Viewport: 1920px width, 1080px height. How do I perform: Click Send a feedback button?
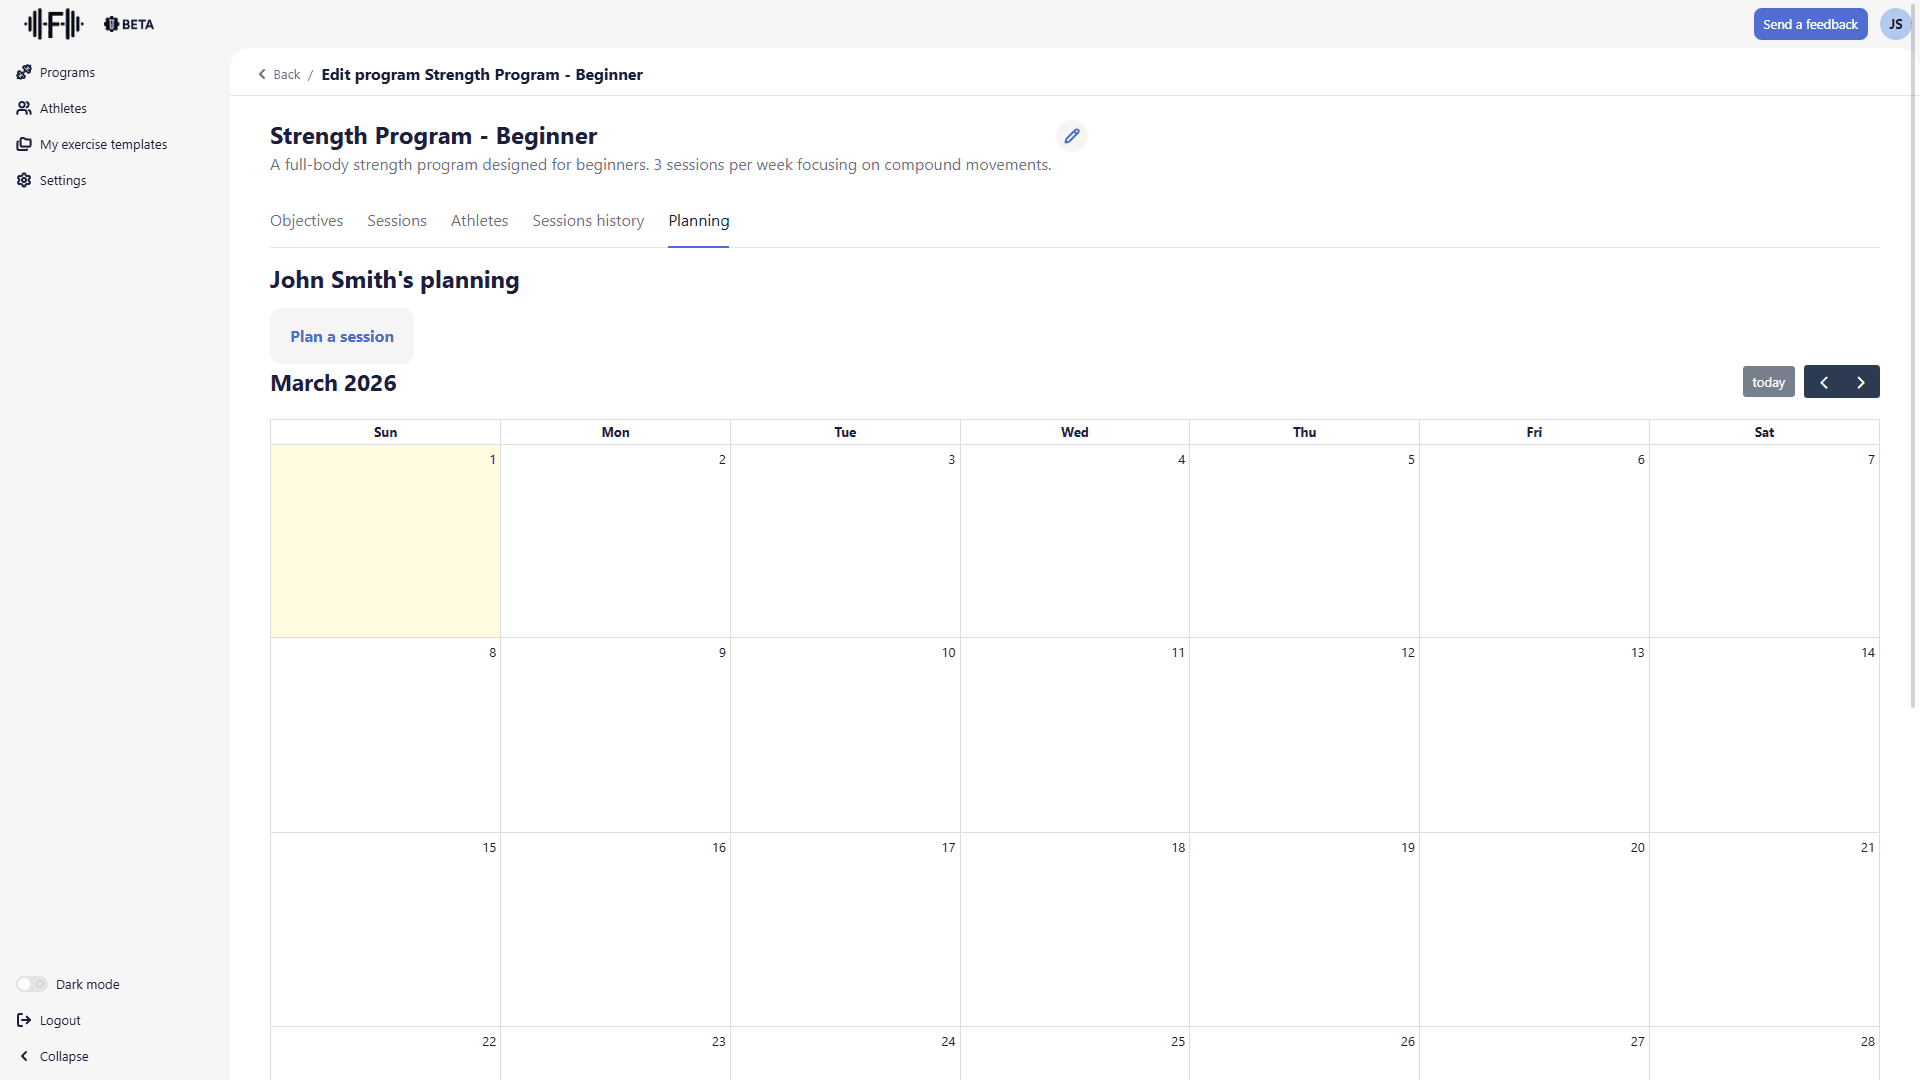click(1810, 24)
